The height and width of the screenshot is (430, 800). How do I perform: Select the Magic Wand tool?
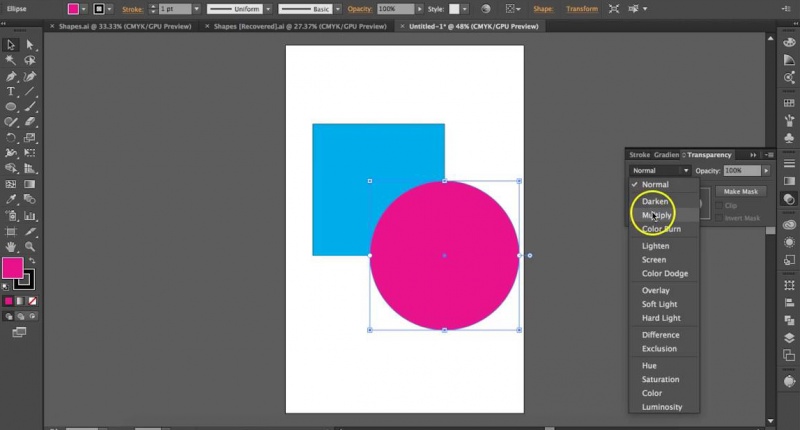tap(11, 60)
